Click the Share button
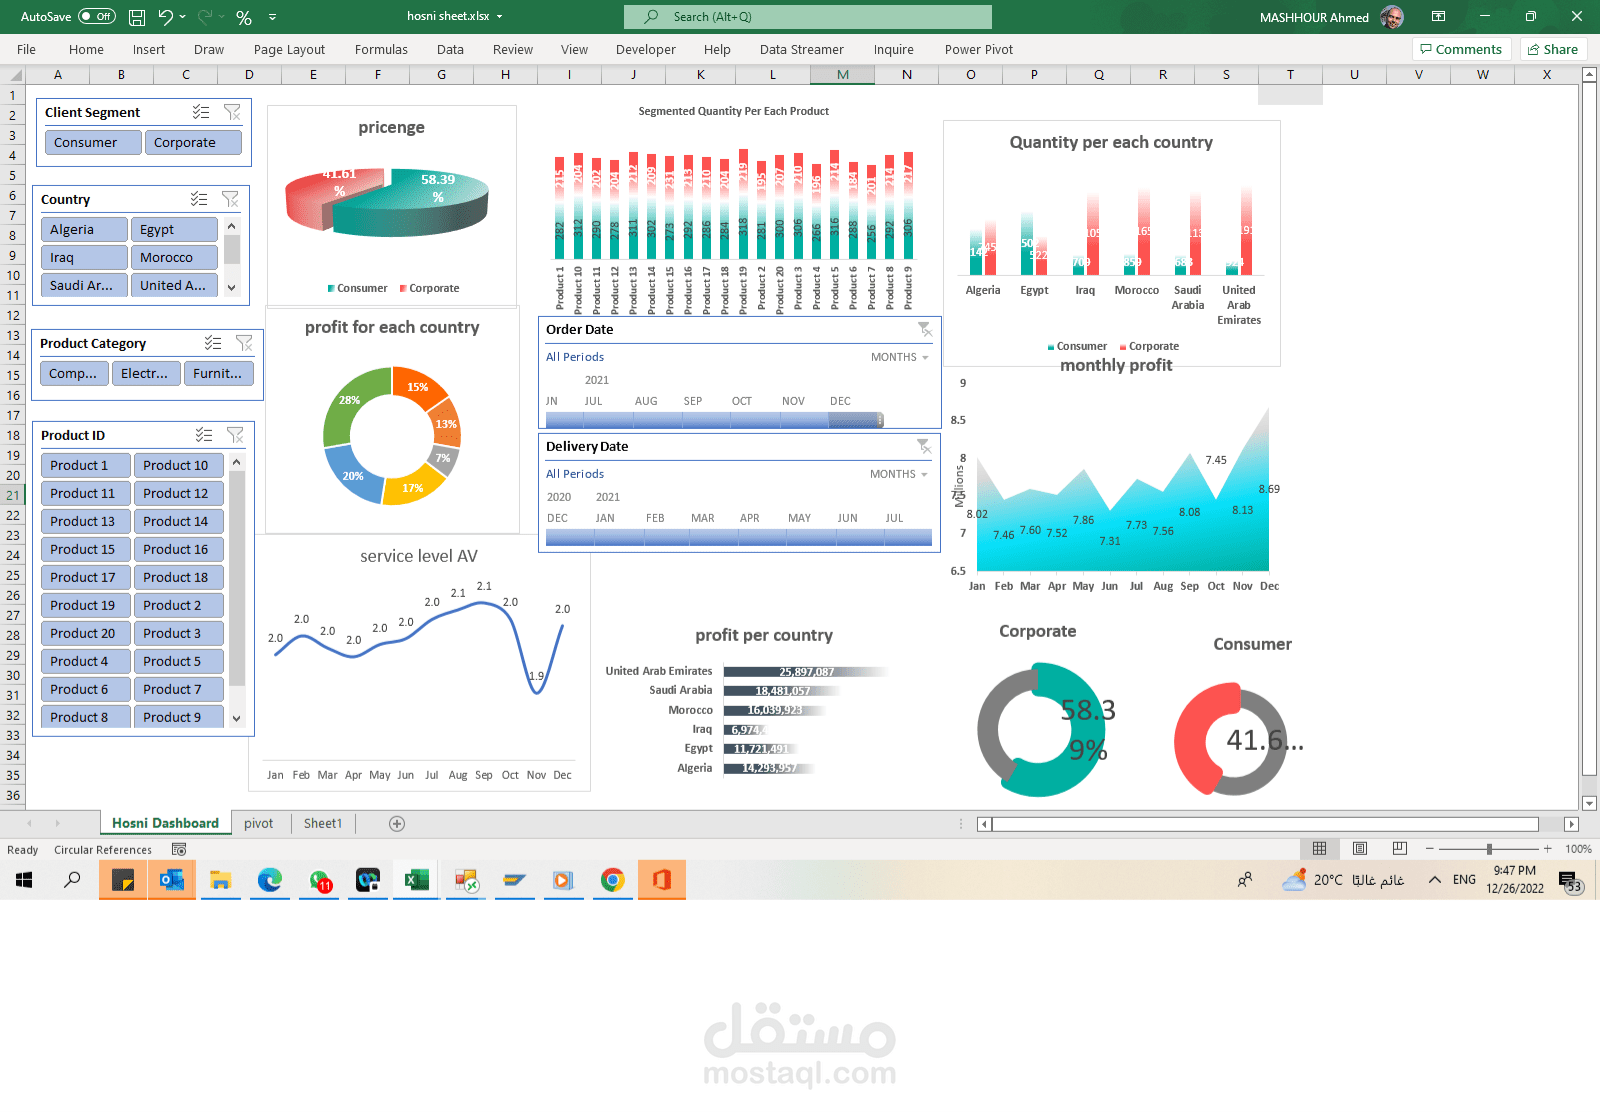This screenshot has width=1600, height=1112. click(x=1553, y=49)
